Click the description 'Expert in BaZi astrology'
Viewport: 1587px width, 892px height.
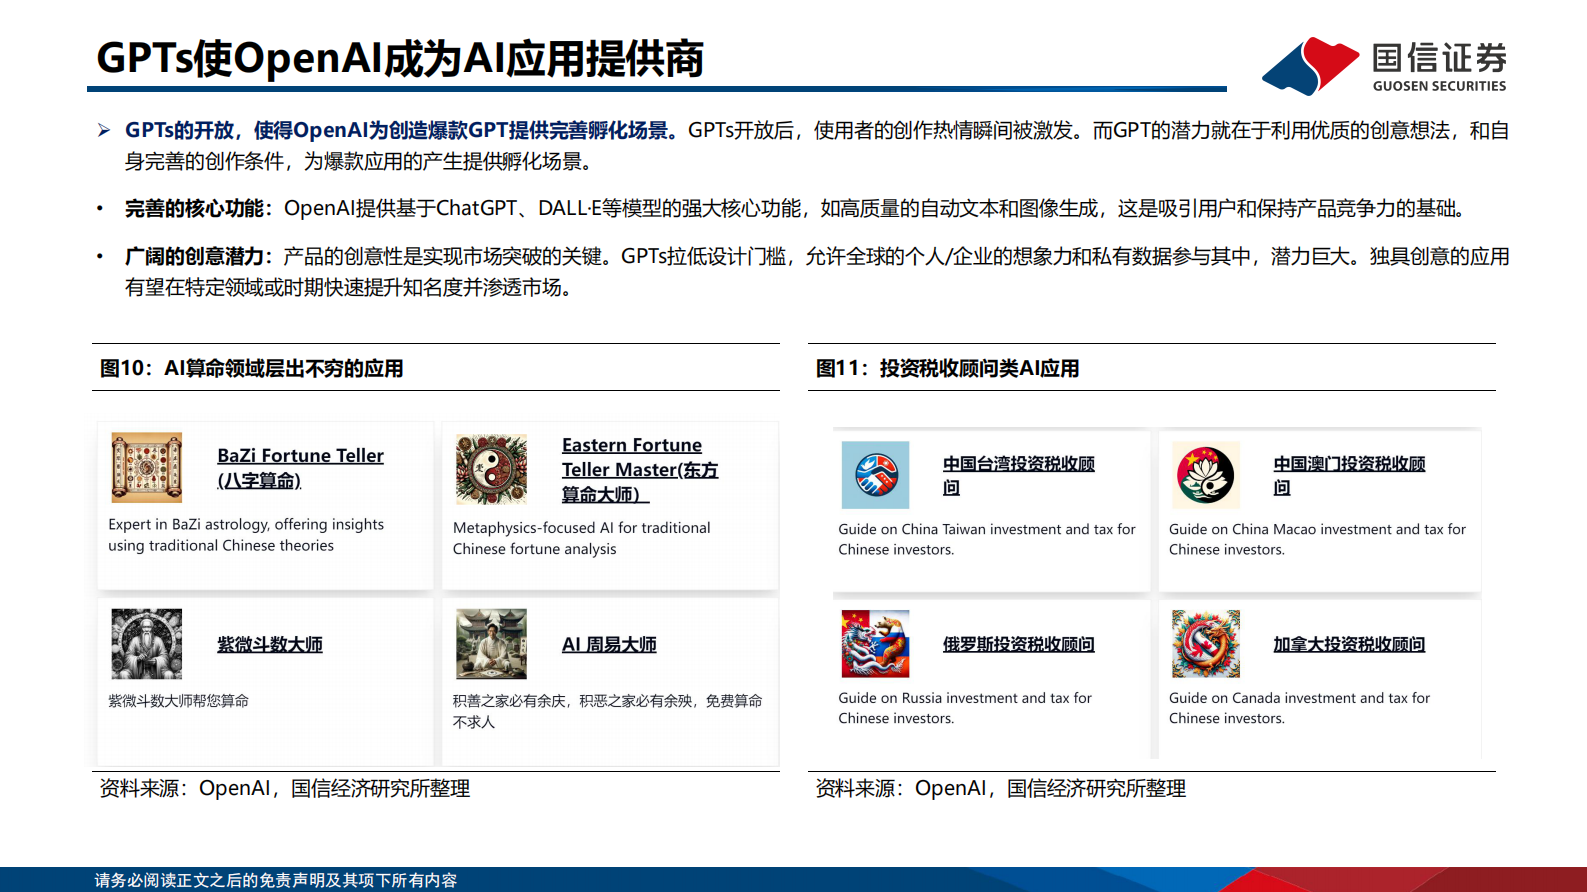[246, 535]
